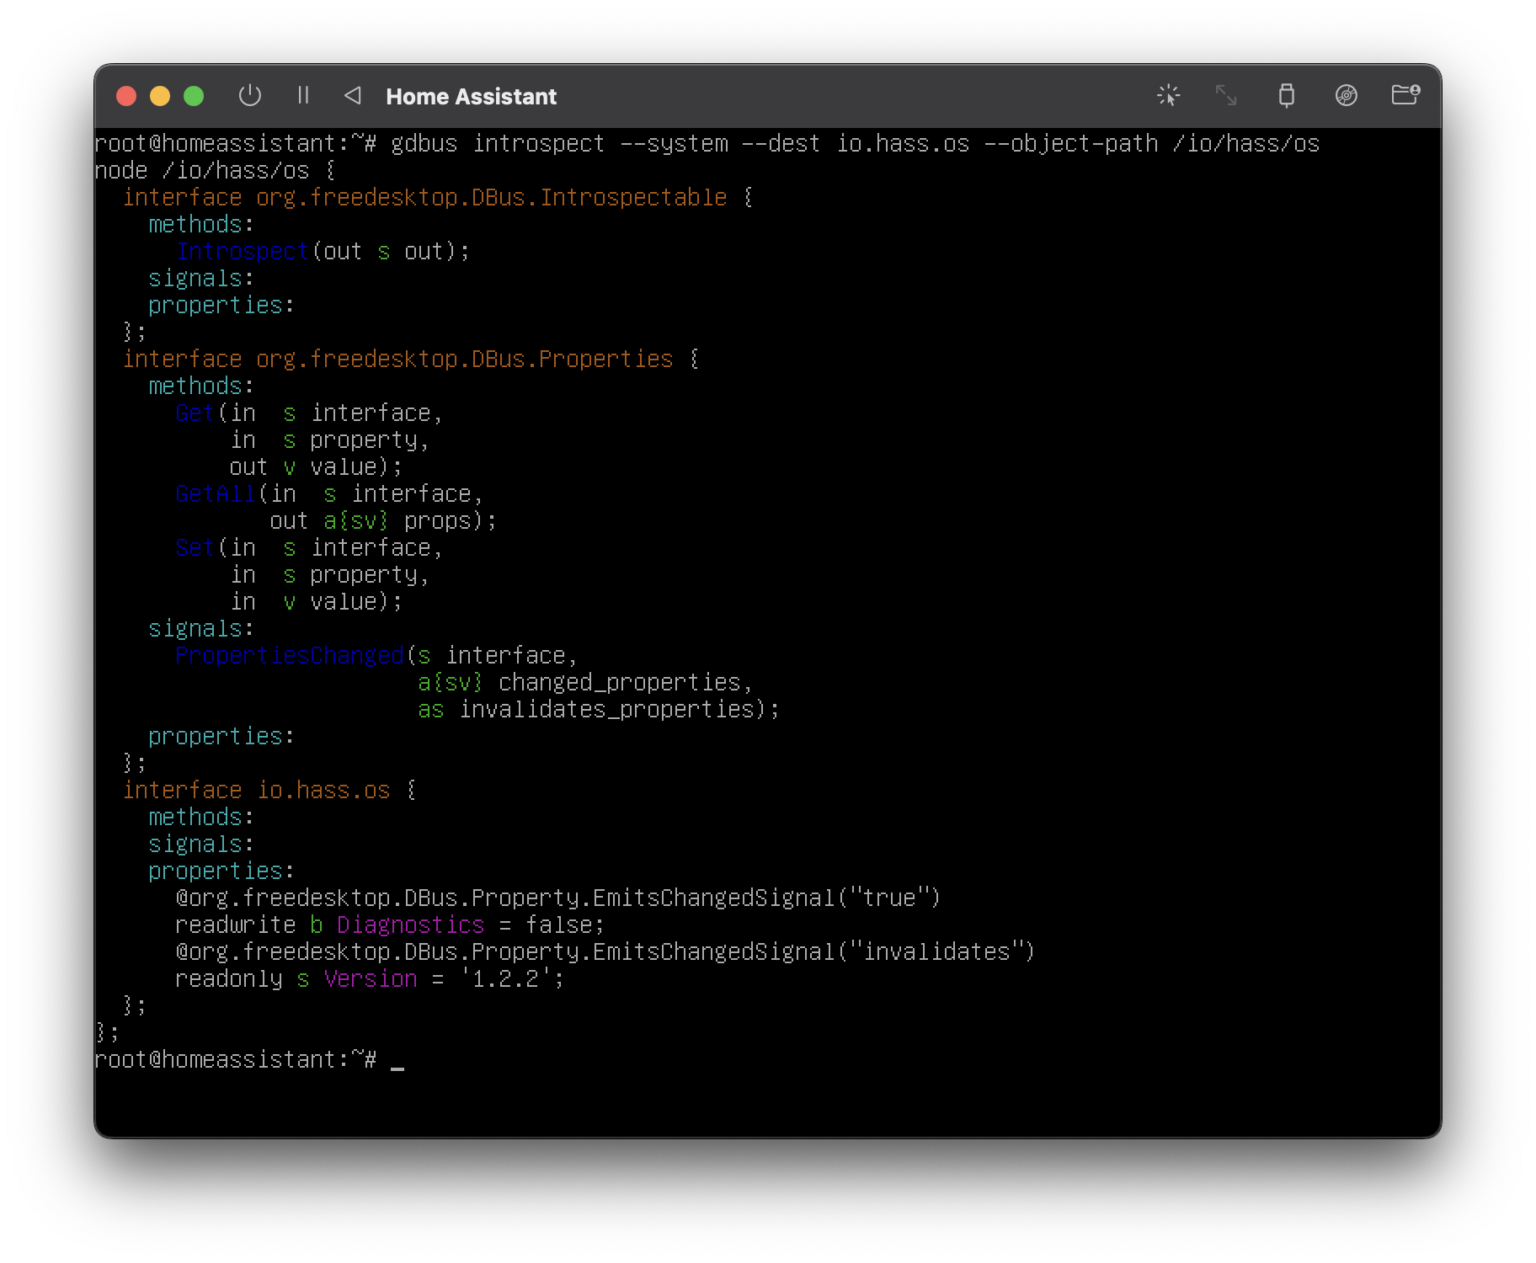This screenshot has width=1536, height=1263.
Task: Open the removable disk drive options
Action: coord(1347,95)
